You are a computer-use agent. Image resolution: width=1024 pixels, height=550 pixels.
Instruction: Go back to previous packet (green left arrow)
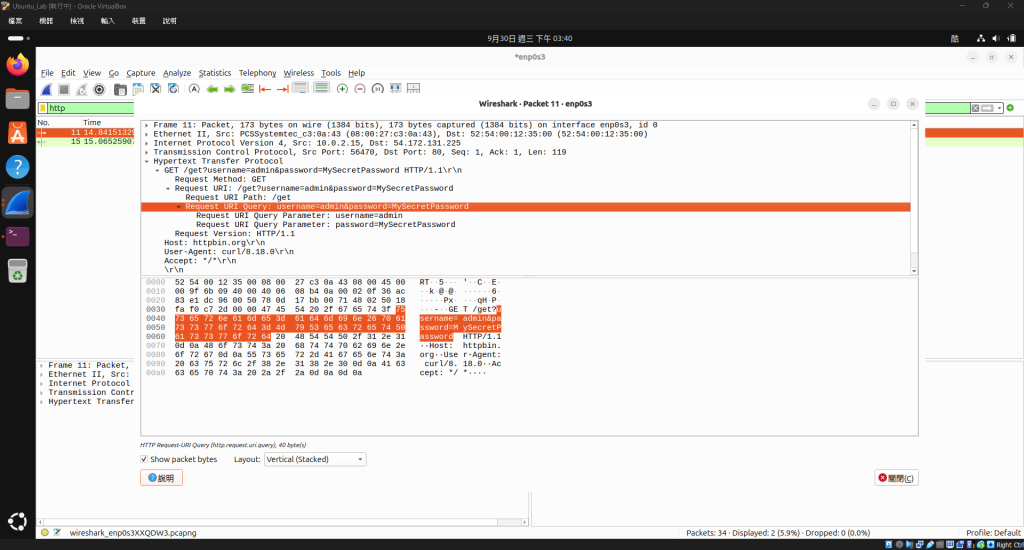(x=212, y=89)
